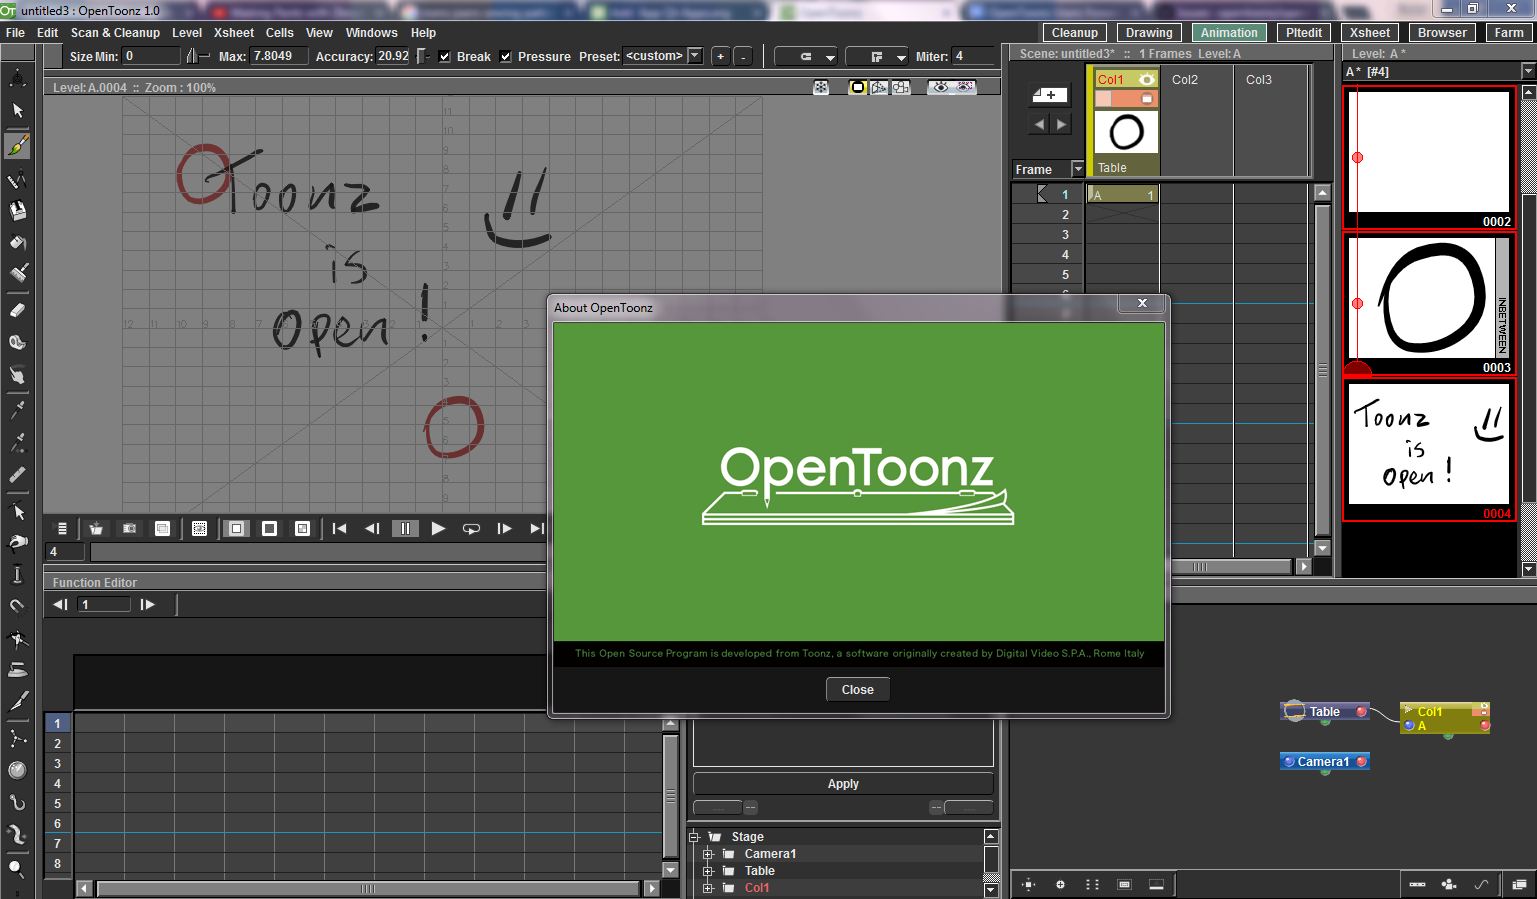1537x899 pixels.
Task: Click the new level icon in the Xsheet panel
Action: pyautogui.click(x=1049, y=94)
